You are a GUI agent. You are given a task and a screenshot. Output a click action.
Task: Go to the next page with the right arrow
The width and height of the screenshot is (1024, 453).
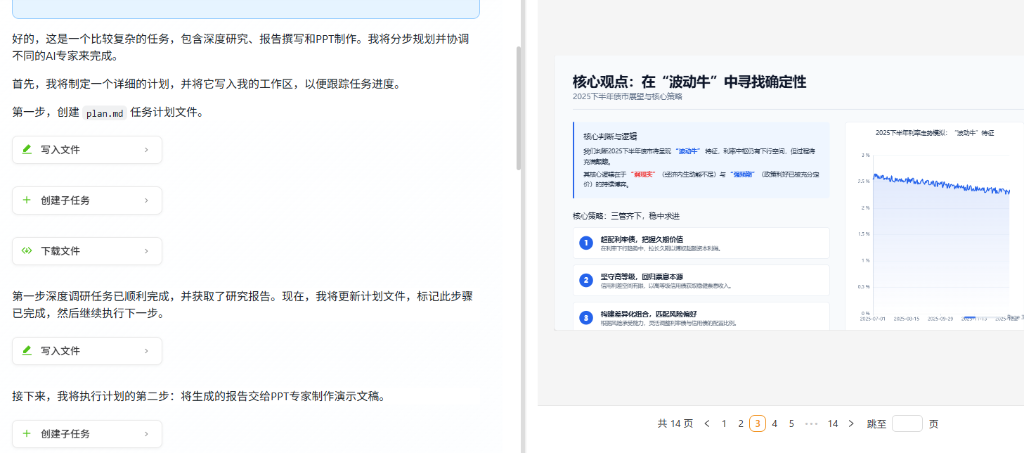851,424
